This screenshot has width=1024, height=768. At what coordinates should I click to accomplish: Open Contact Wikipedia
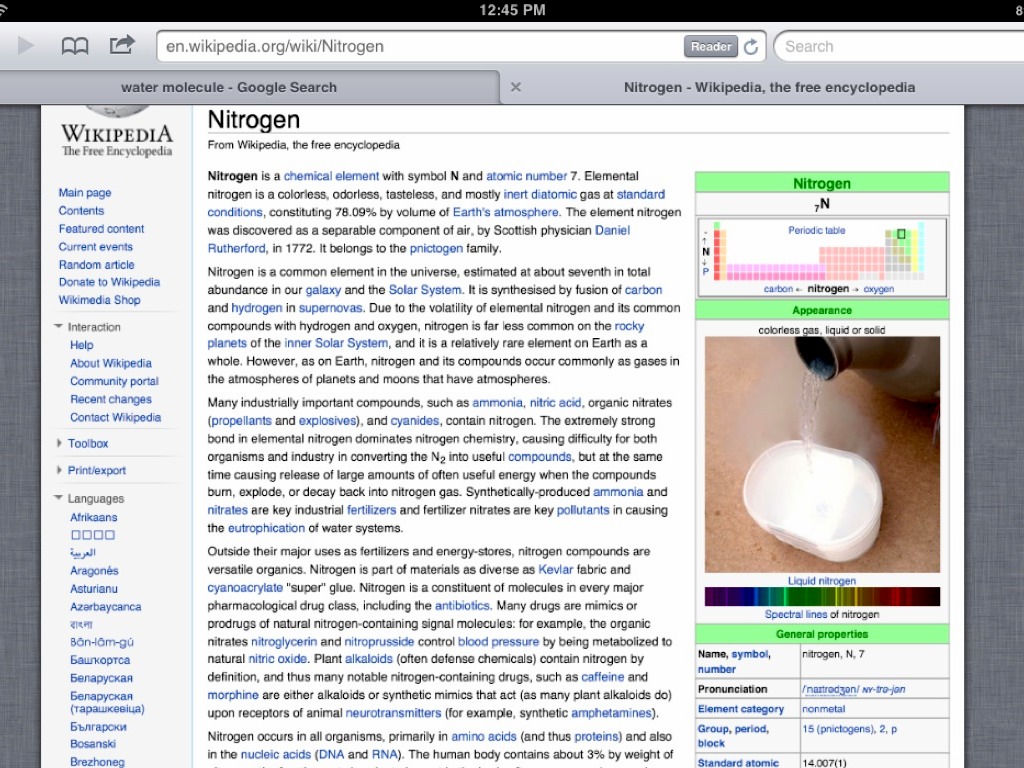coord(115,417)
